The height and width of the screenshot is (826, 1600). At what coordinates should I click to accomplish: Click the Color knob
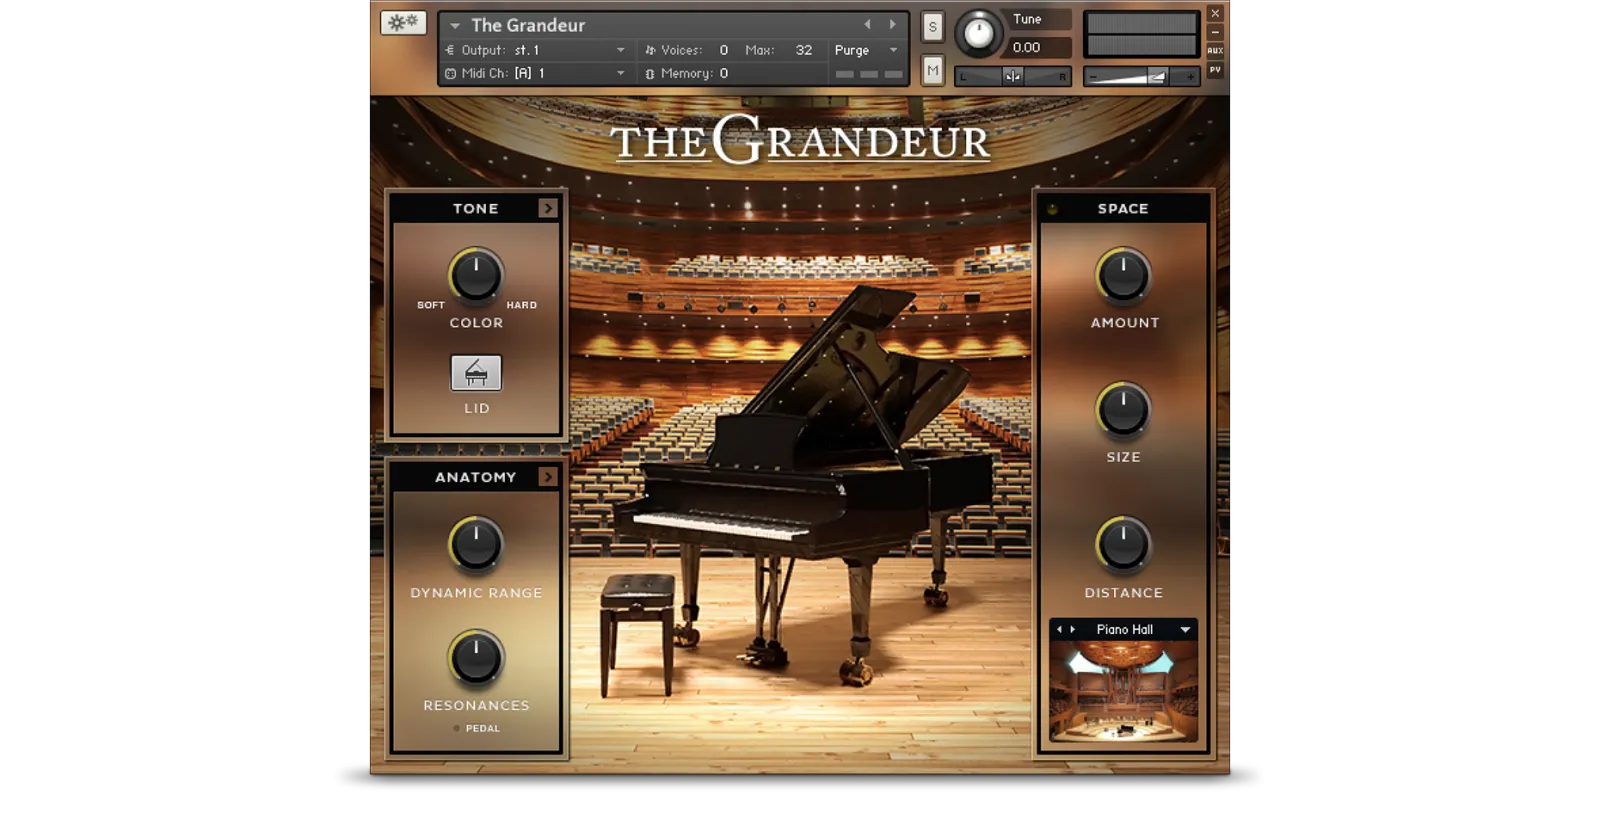pos(476,275)
